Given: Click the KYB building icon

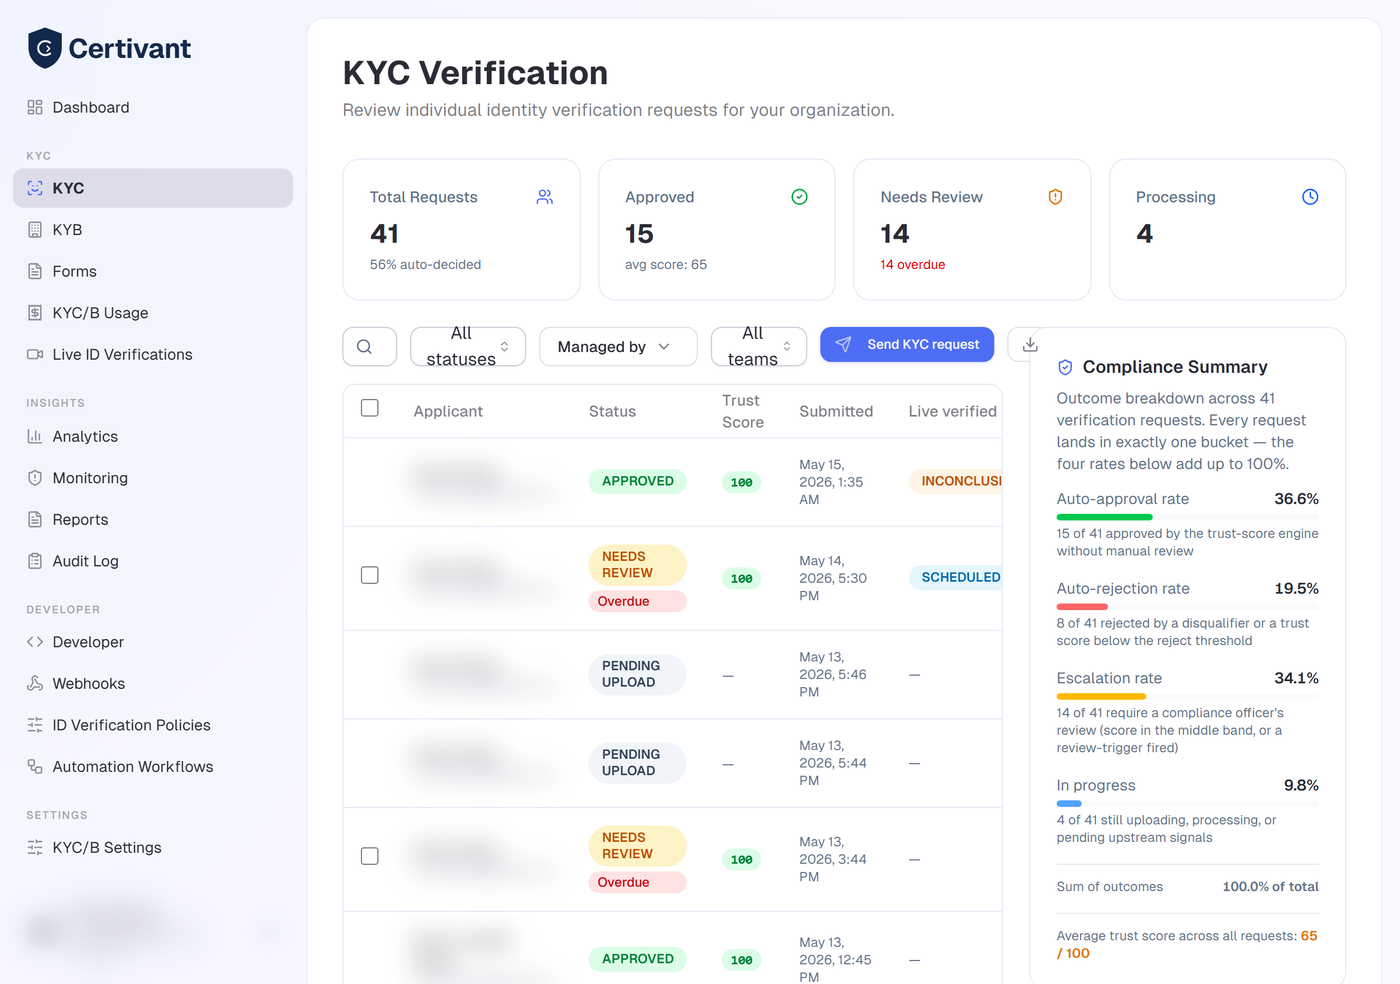Looking at the screenshot, I should coord(35,230).
